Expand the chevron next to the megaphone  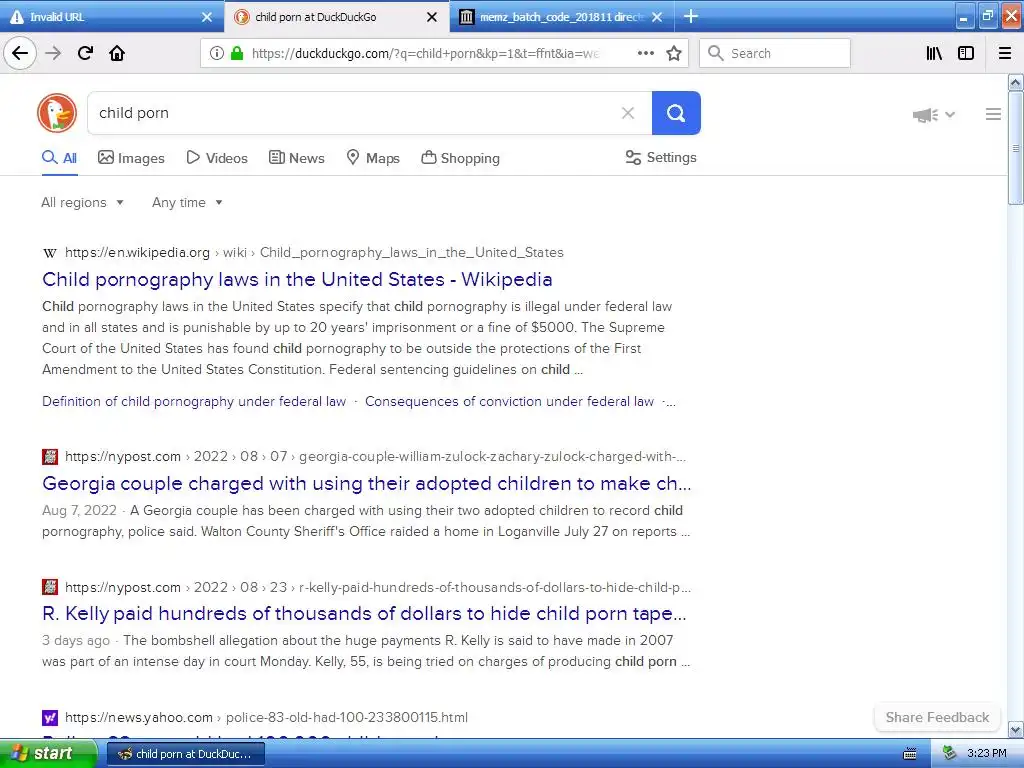950,115
